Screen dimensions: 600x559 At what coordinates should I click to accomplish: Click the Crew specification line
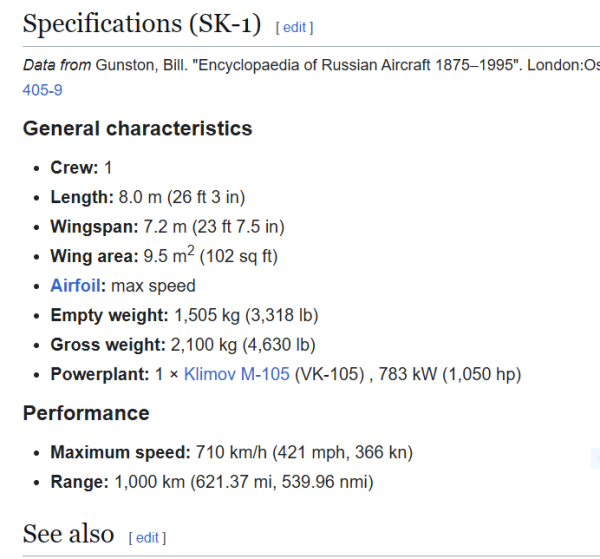pyautogui.click(x=81, y=167)
